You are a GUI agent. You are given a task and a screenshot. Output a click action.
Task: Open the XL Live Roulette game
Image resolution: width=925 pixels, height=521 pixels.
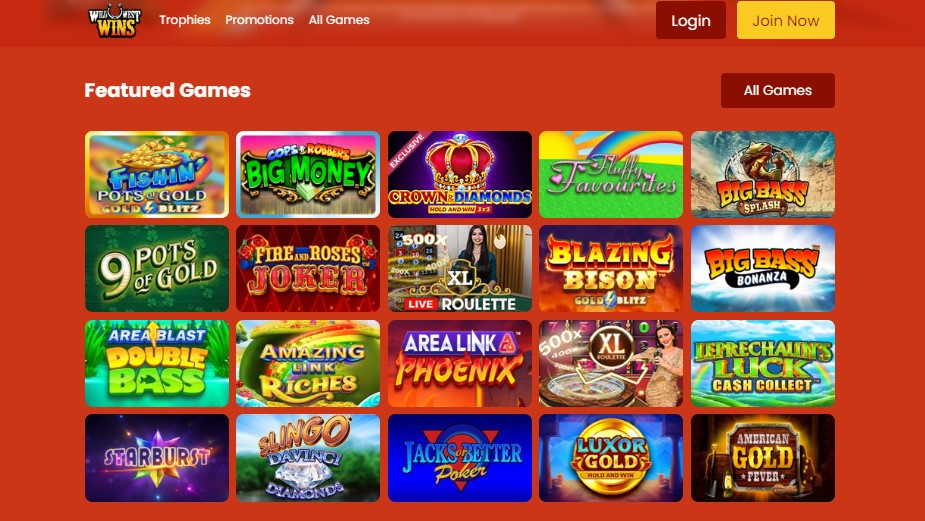[x=460, y=268]
